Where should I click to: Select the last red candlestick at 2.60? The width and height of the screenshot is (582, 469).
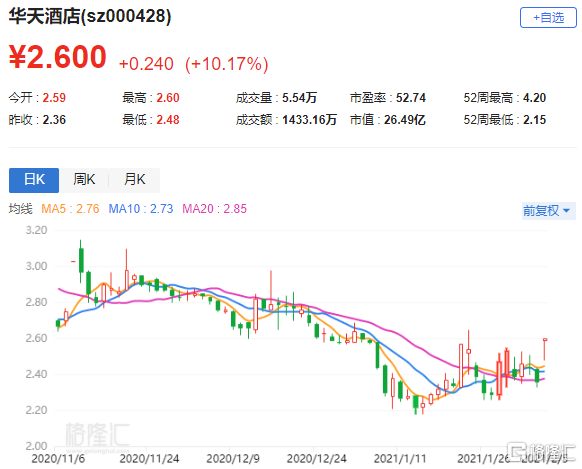click(x=545, y=340)
